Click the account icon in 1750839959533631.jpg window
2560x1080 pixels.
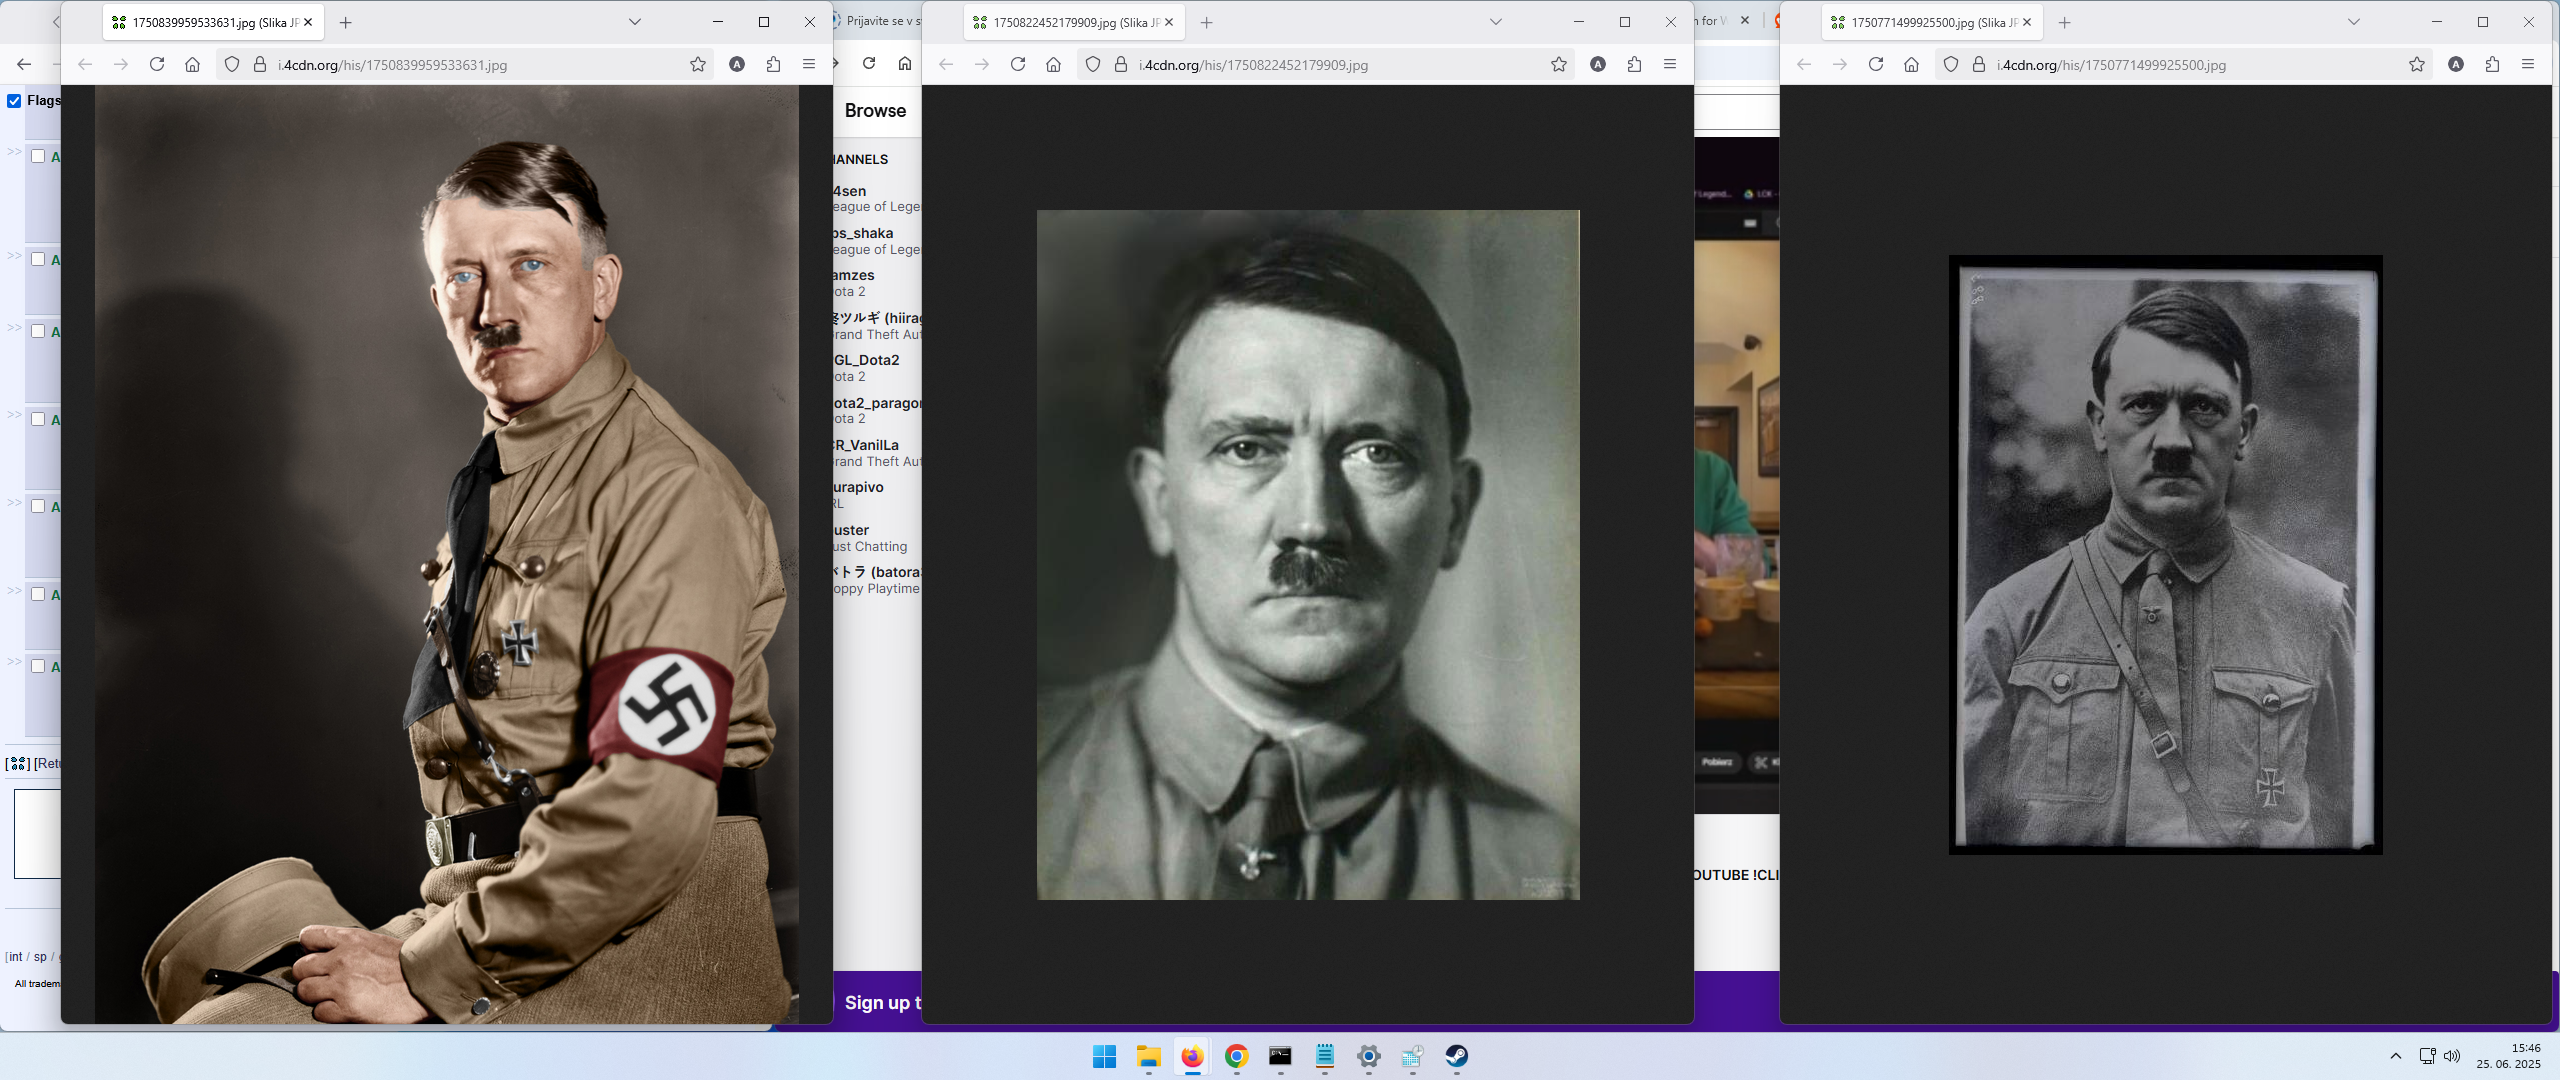(737, 64)
